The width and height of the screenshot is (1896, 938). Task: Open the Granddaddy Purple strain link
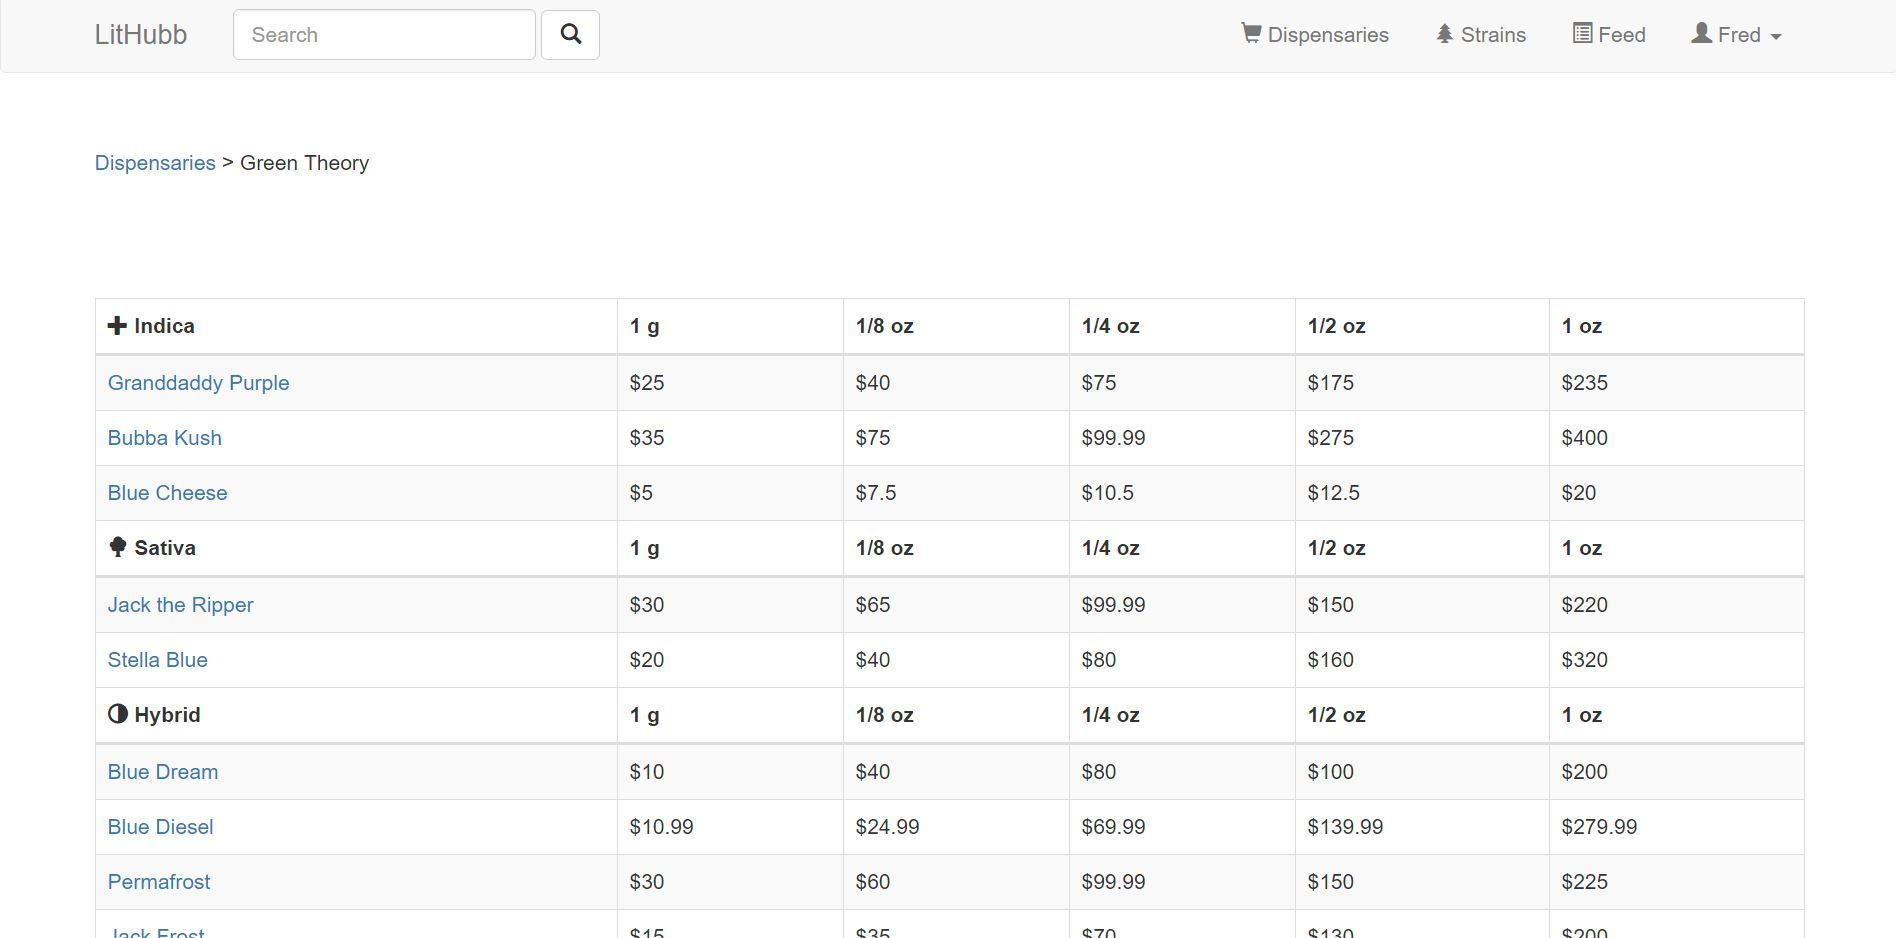point(198,383)
